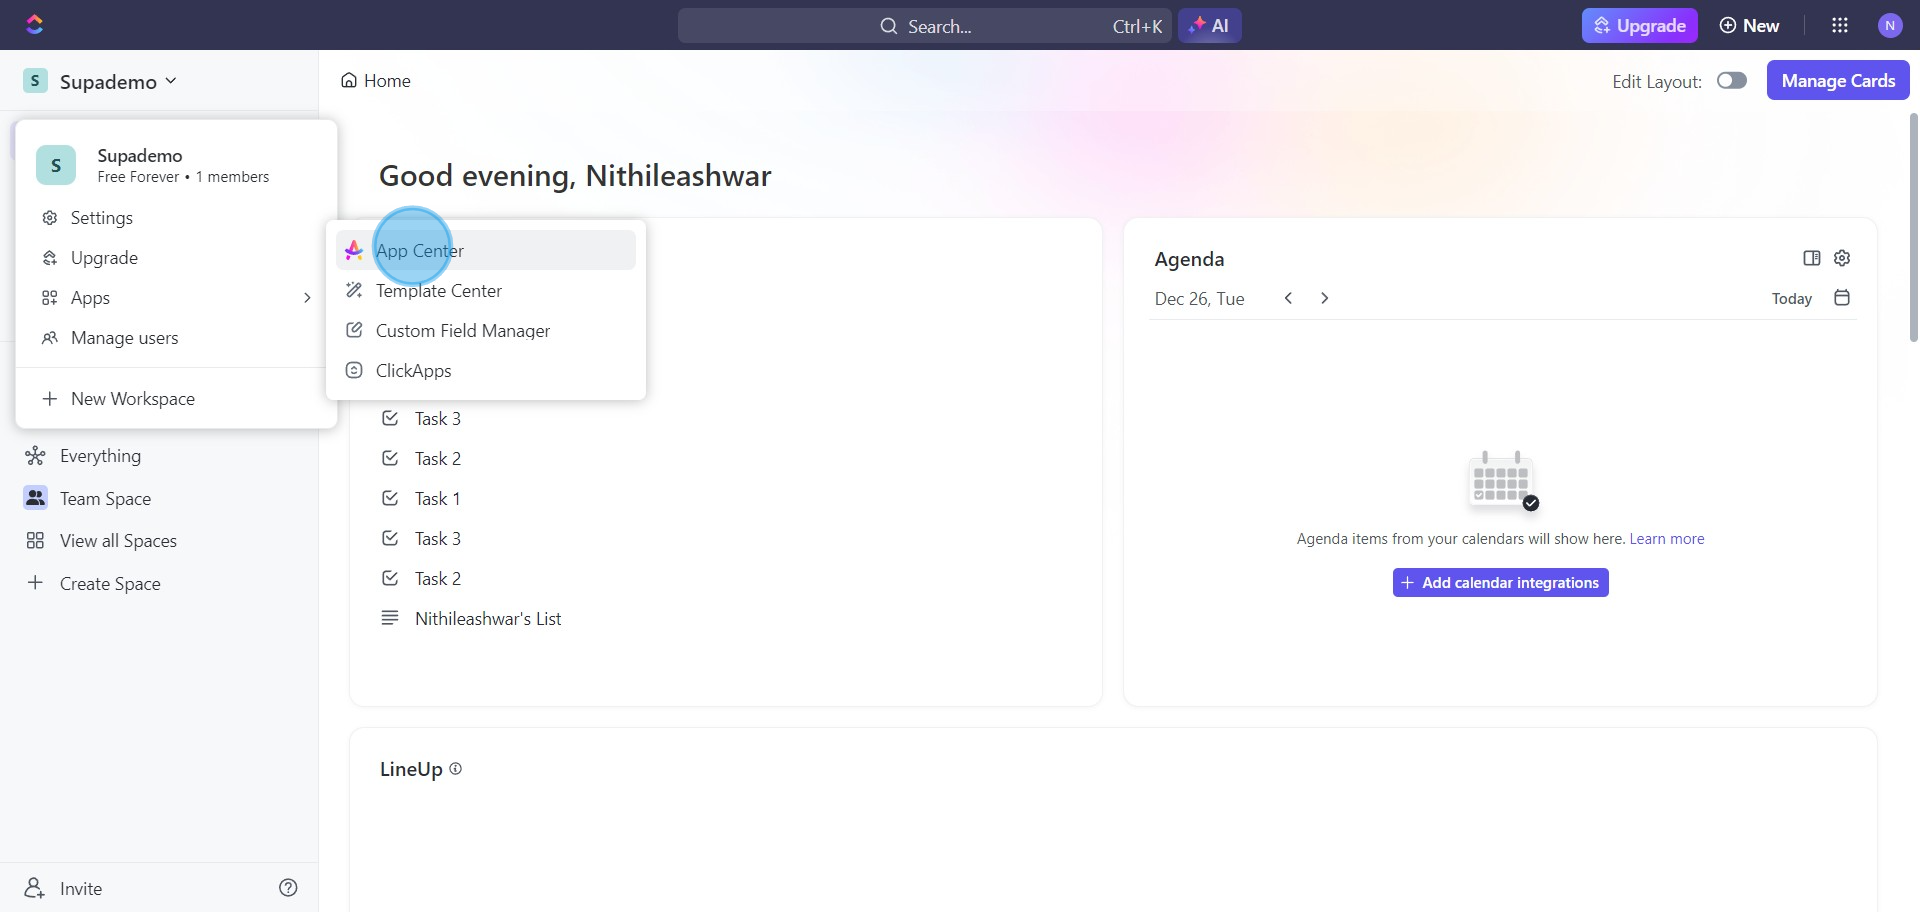This screenshot has width=1920, height=912.
Task: Focus the Search field
Action: [x=924, y=26]
